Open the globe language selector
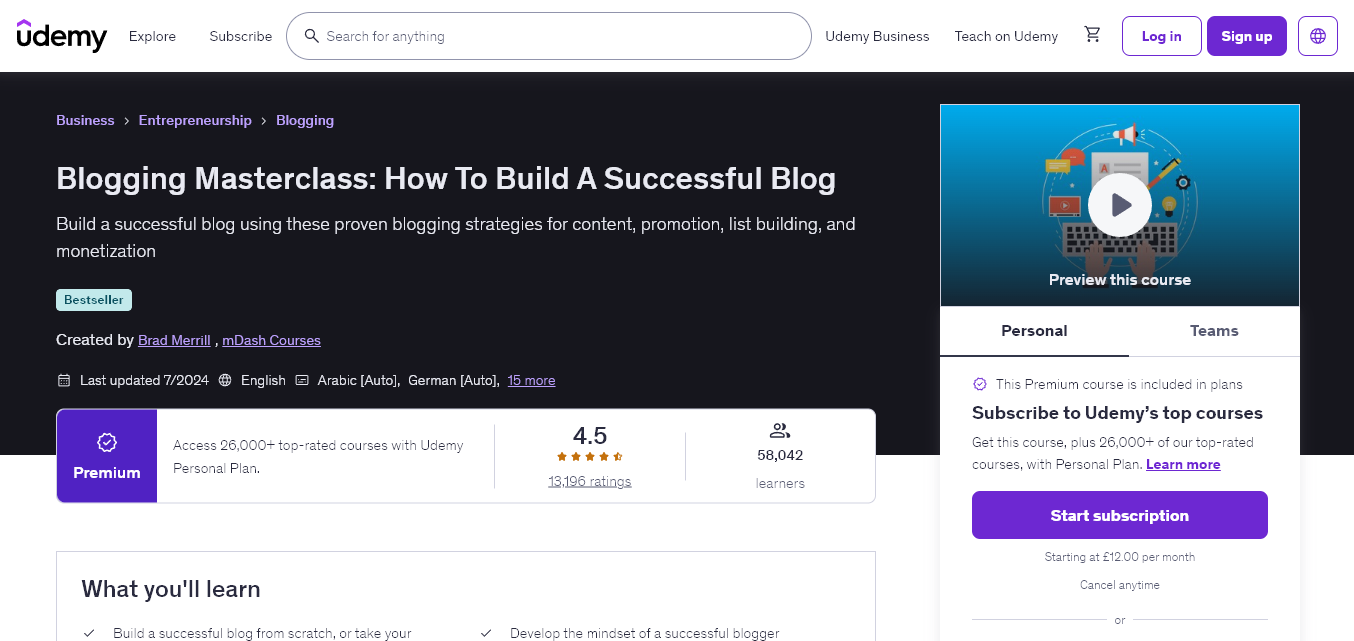 1318,36
